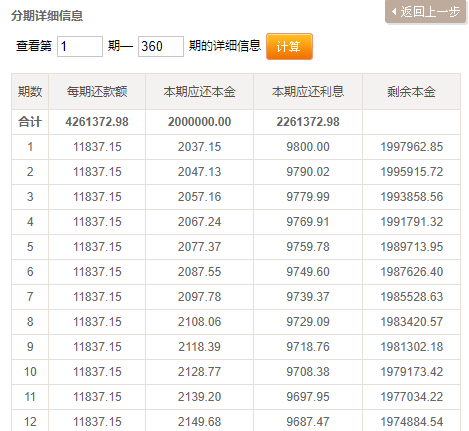Click the orange 计算 button
The width and height of the screenshot is (469, 431).
pos(289,46)
